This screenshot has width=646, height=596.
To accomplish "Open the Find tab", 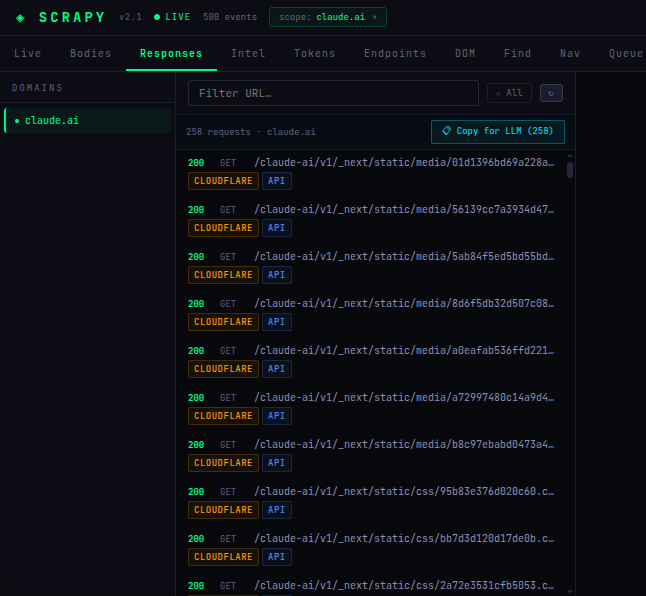I will pyautogui.click(x=517, y=53).
